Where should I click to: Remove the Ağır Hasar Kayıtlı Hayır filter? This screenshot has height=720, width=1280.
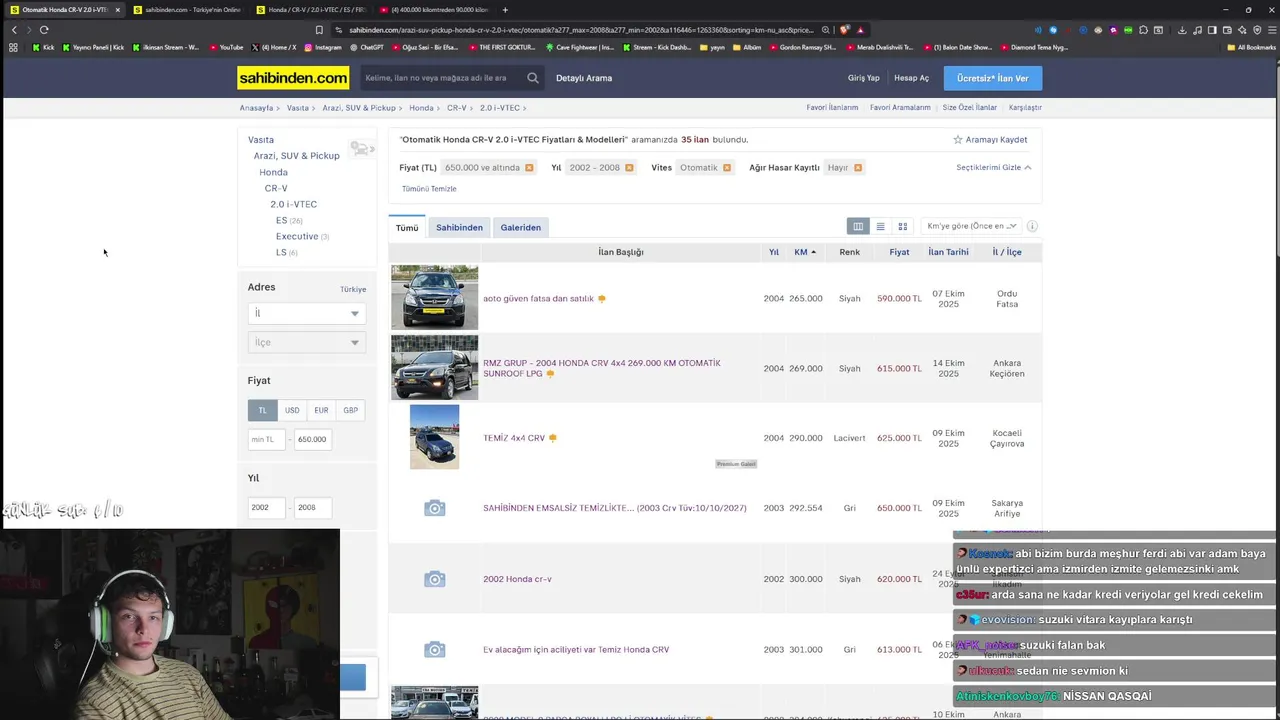(x=858, y=168)
